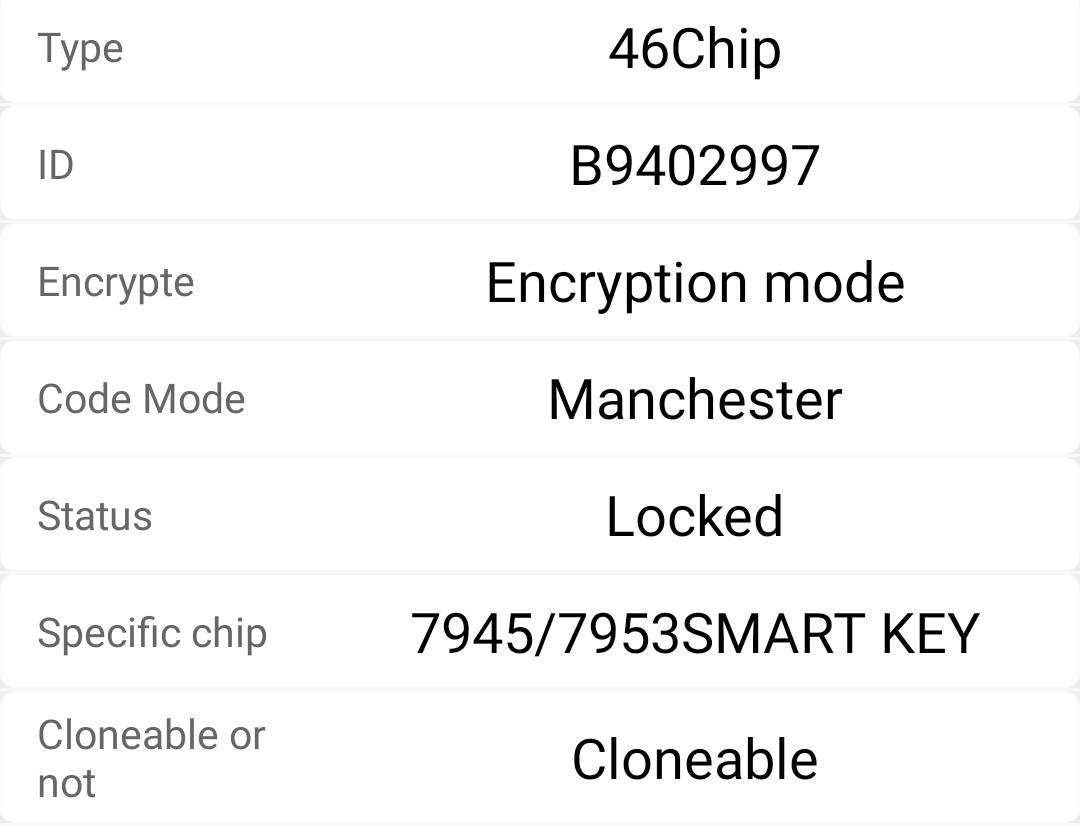Image resolution: width=1080 pixels, height=826 pixels.
Task: Select the Type label
Action: (81, 50)
